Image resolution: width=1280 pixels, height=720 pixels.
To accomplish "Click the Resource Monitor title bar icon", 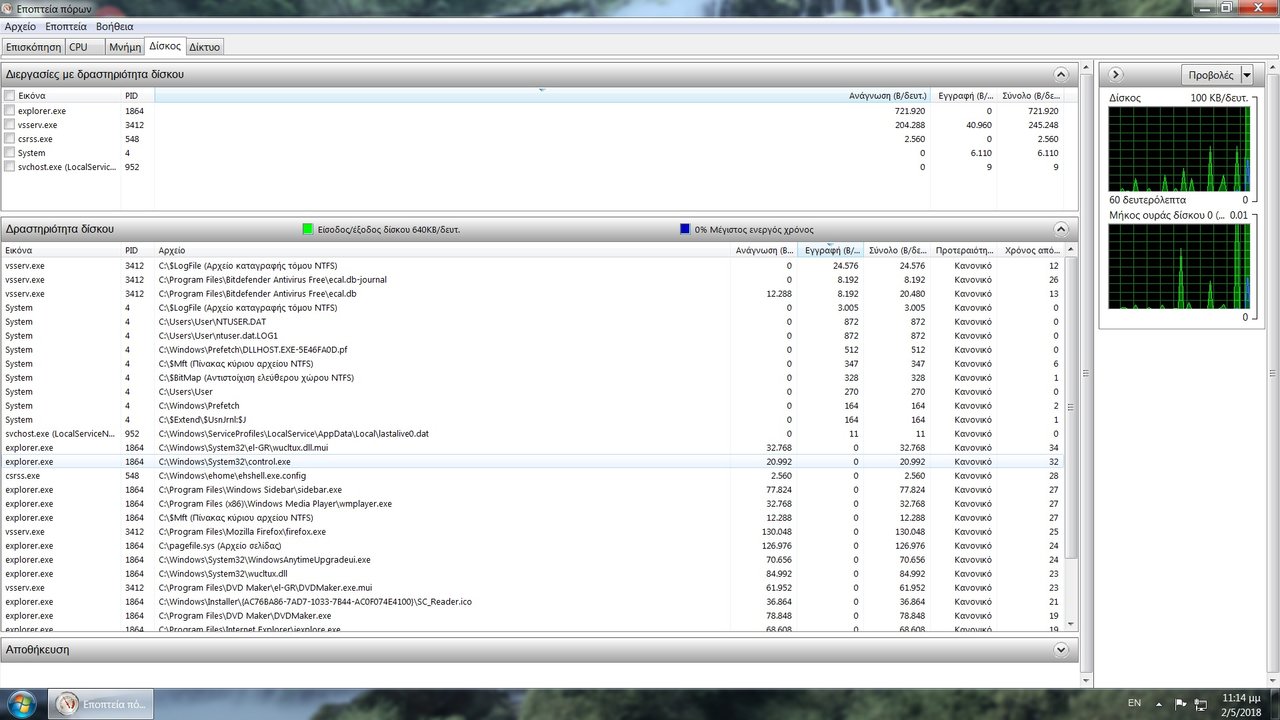I will coord(8,8).
